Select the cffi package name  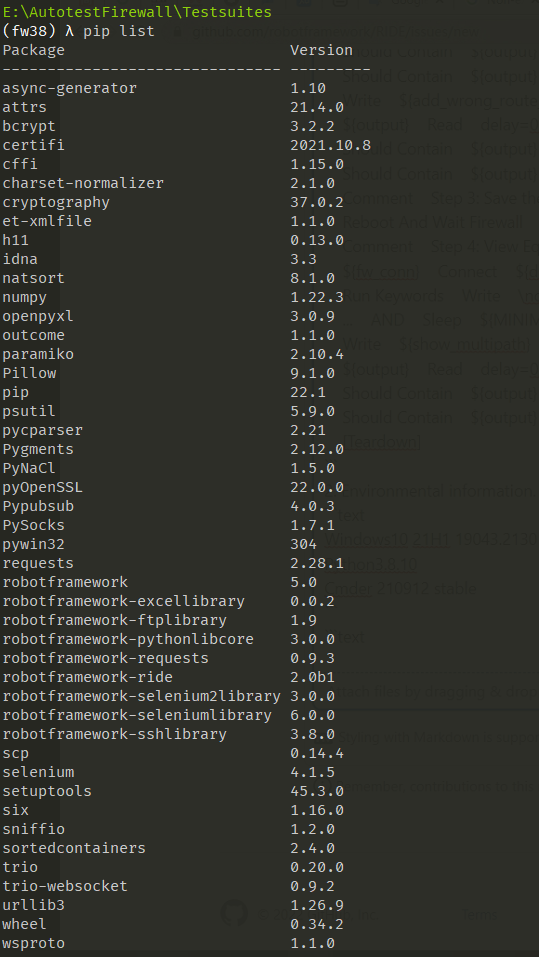pos(20,164)
